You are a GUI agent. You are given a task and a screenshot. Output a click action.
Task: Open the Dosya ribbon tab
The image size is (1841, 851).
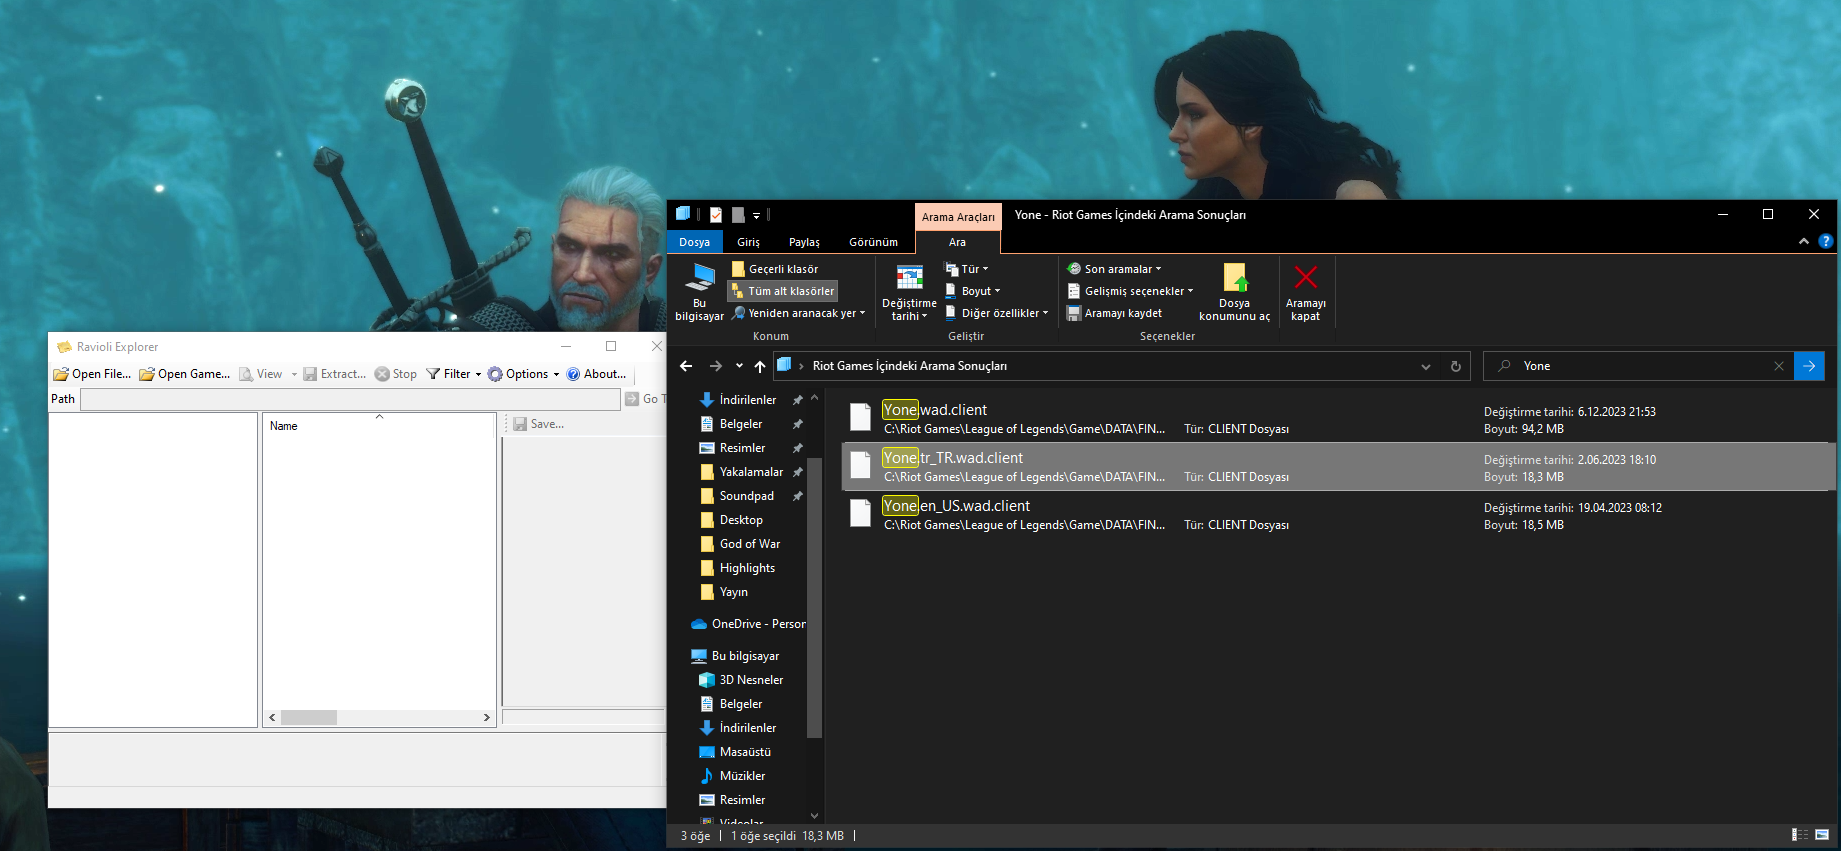tap(694, 242)
